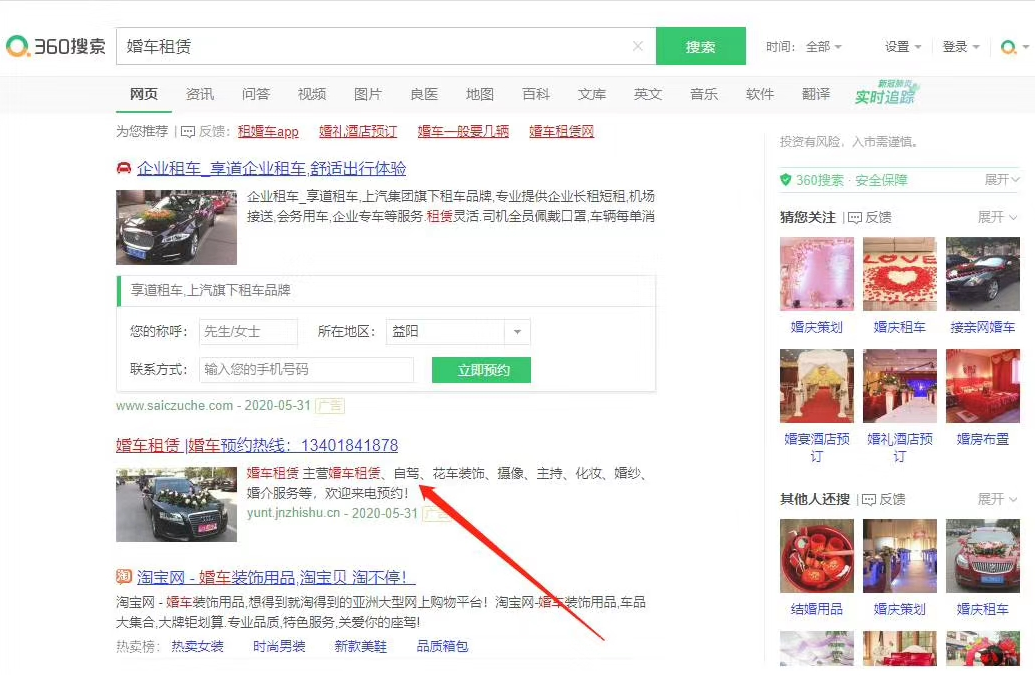
Task: Go to the 软件 tab
Action: [760, 94]
